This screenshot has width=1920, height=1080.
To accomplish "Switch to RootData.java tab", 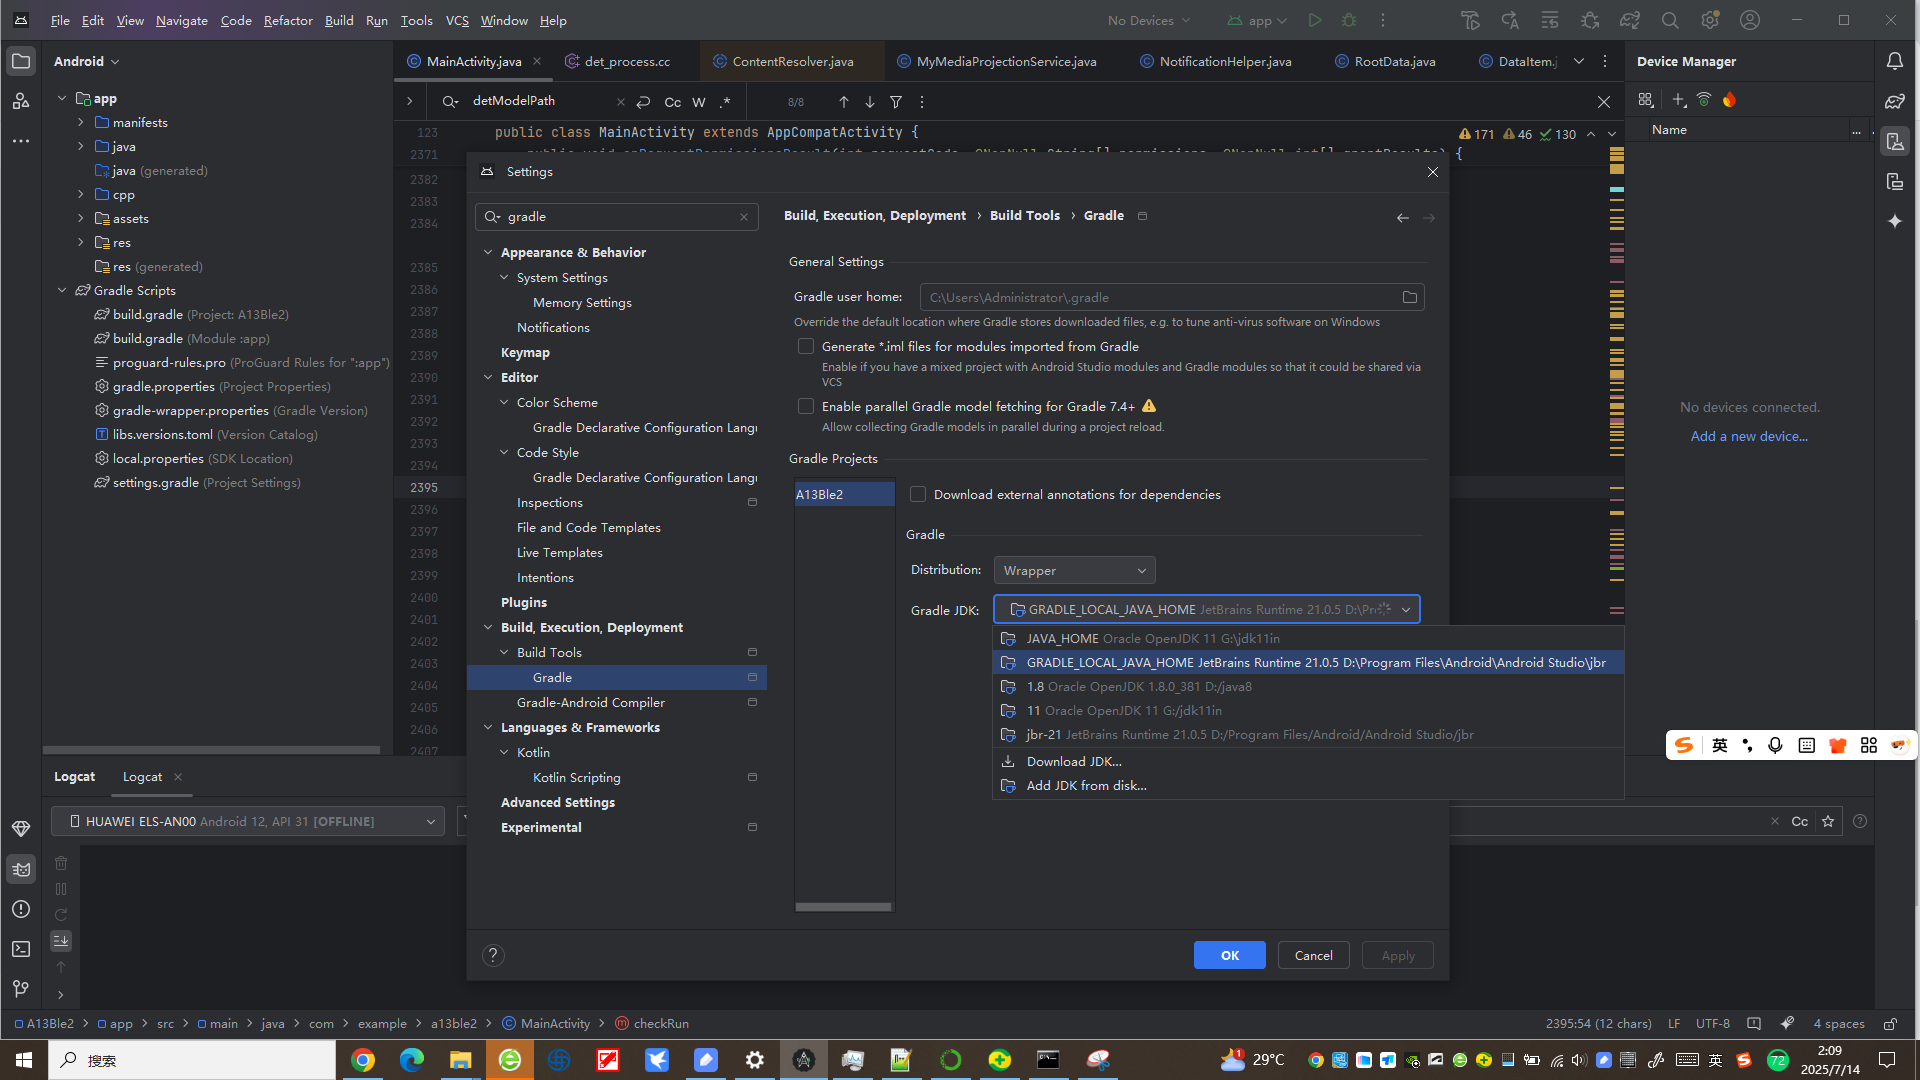I will 1385,61.
